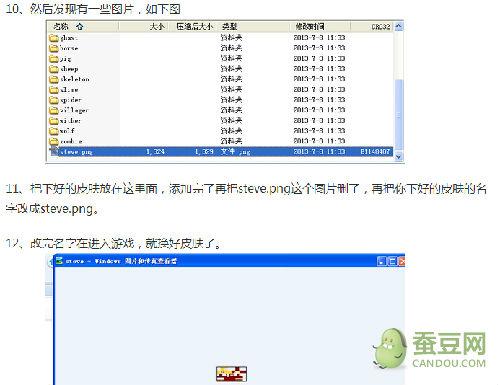
Task: Open the CANDOU.COM watermark logo
Action: 430,349
